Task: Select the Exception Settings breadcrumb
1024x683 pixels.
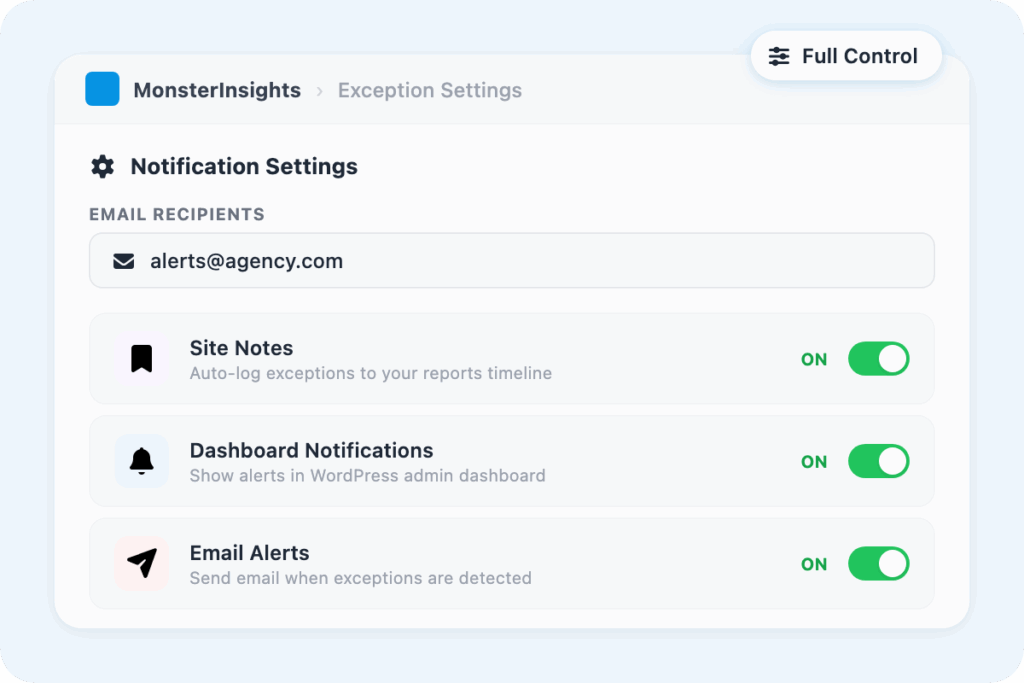Action: point(430,90)
